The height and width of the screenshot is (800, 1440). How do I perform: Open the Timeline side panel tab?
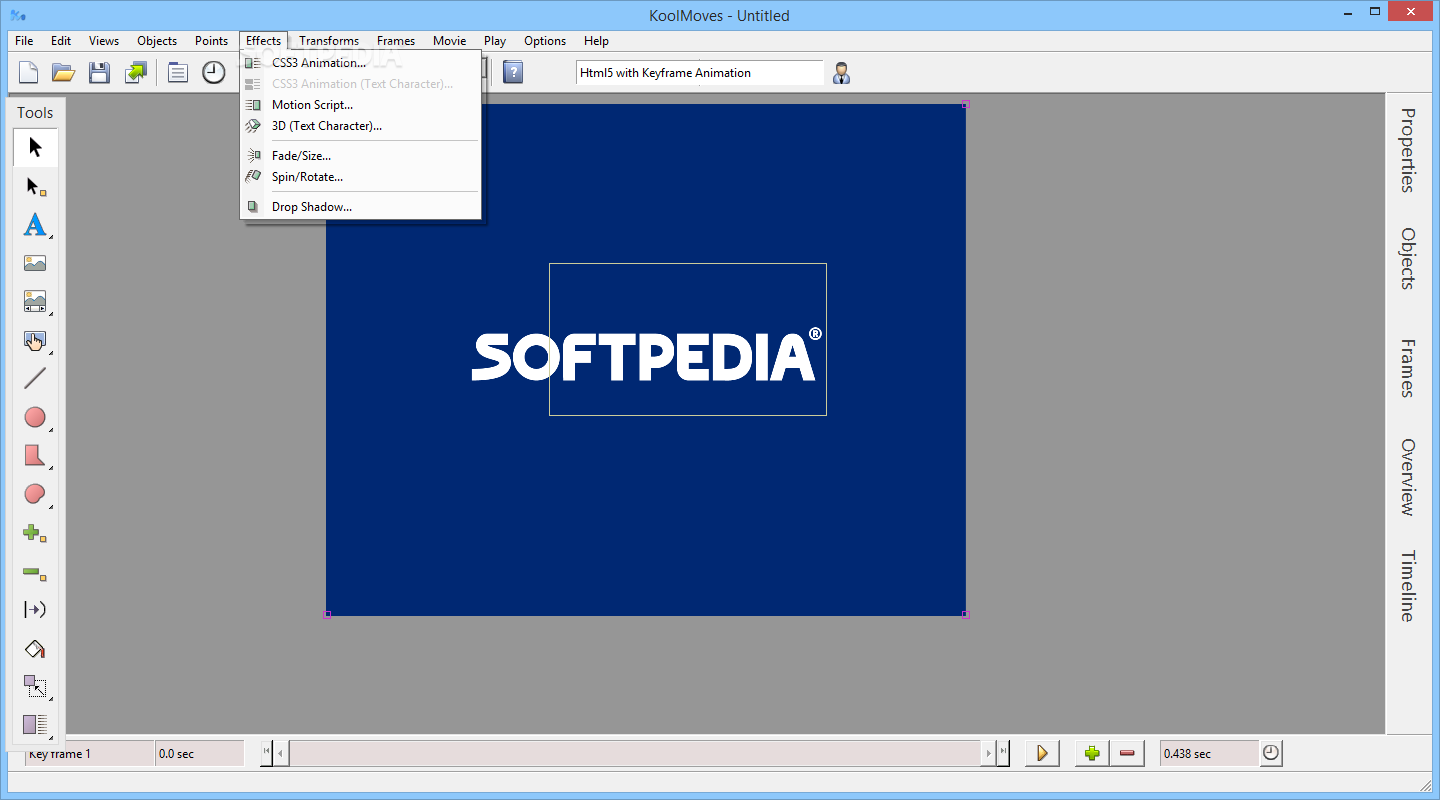click(x=1407, y=586)
